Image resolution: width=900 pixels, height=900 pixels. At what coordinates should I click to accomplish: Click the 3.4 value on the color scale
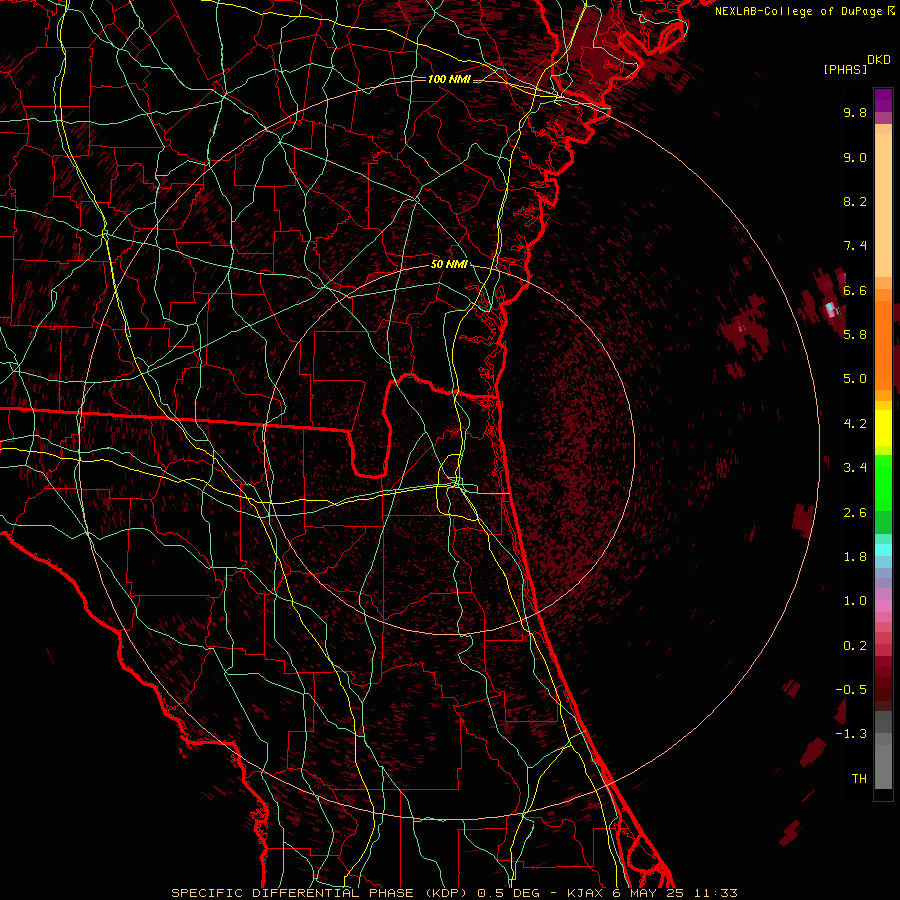[x=855, y=468]
